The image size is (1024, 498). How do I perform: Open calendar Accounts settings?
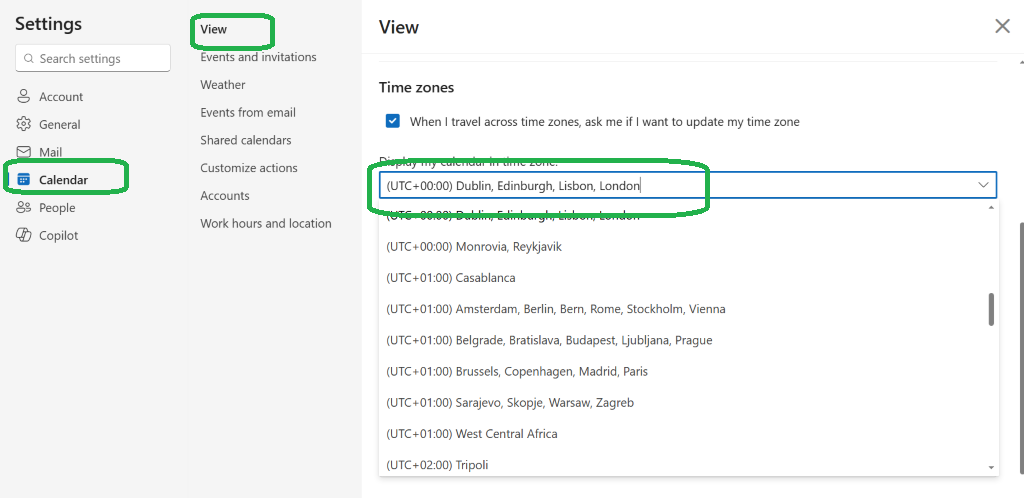click(225, 196)
